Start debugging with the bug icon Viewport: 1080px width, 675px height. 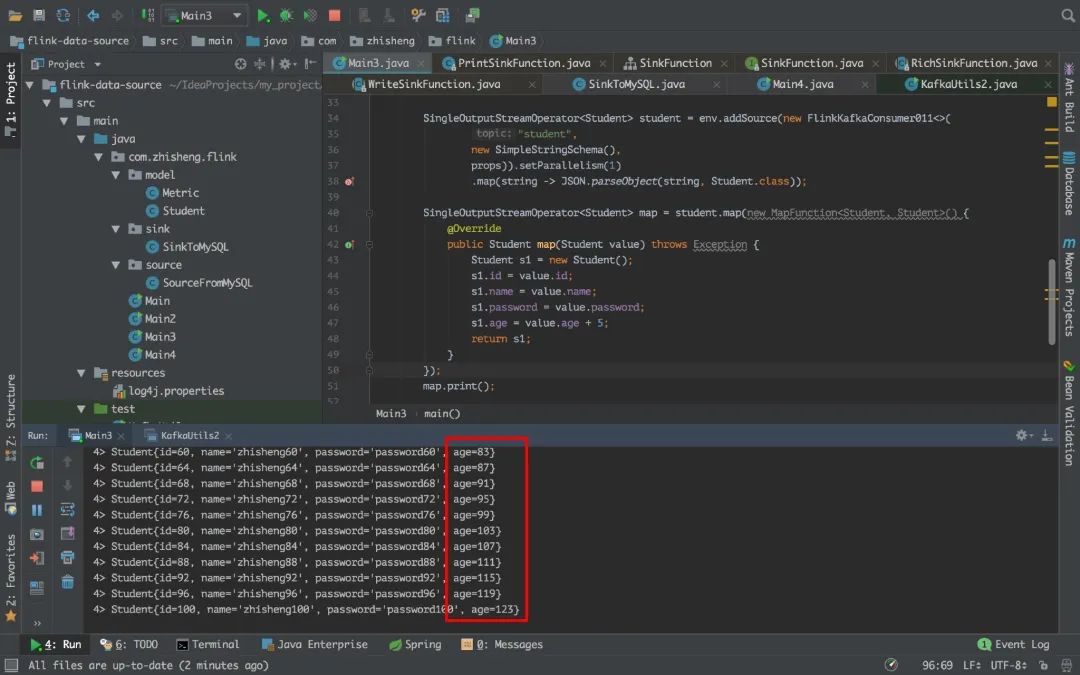coord(286,15)
